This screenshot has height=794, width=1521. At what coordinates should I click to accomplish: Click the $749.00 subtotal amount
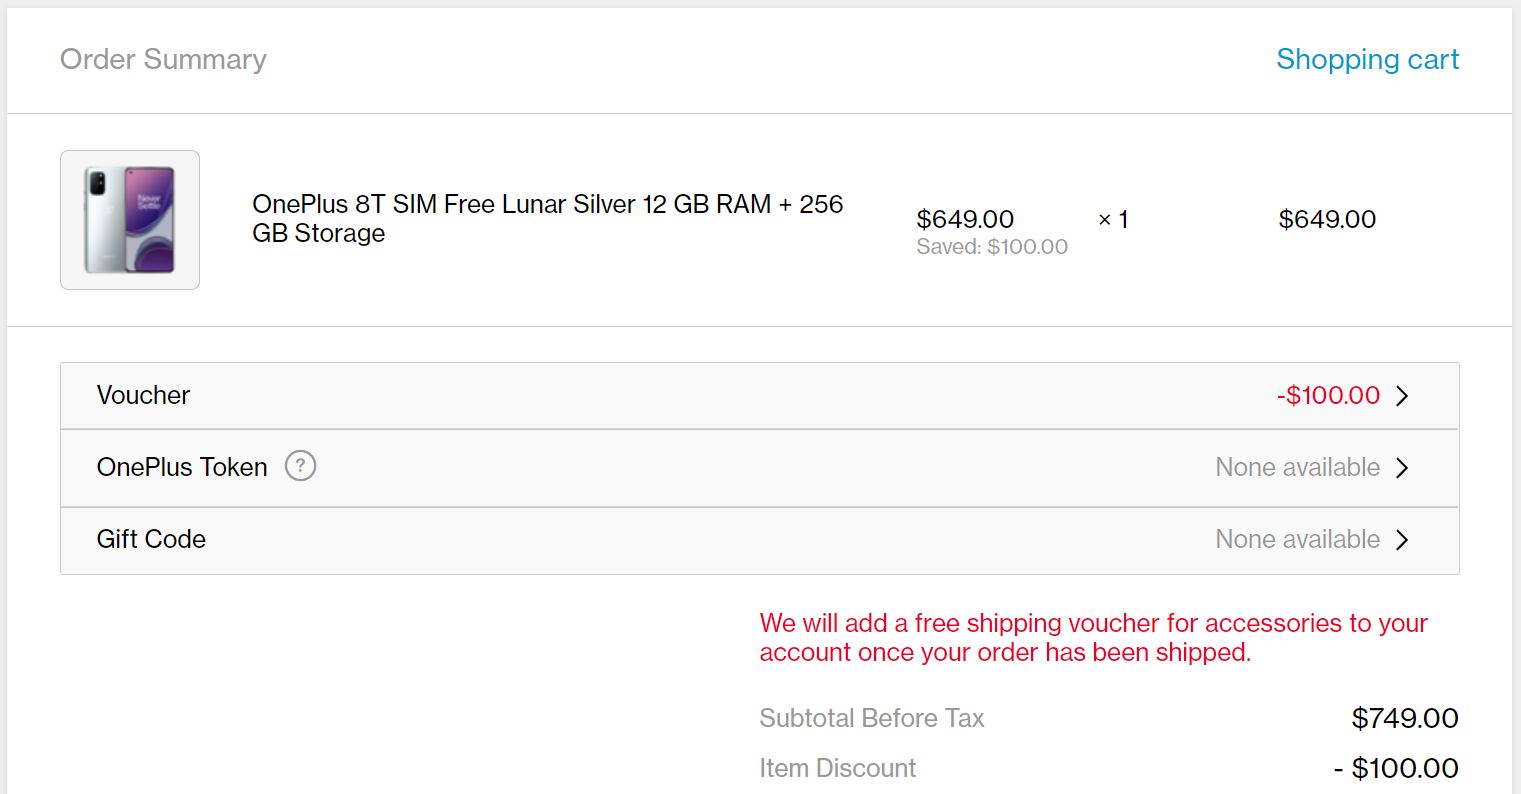click(1404, 718)
